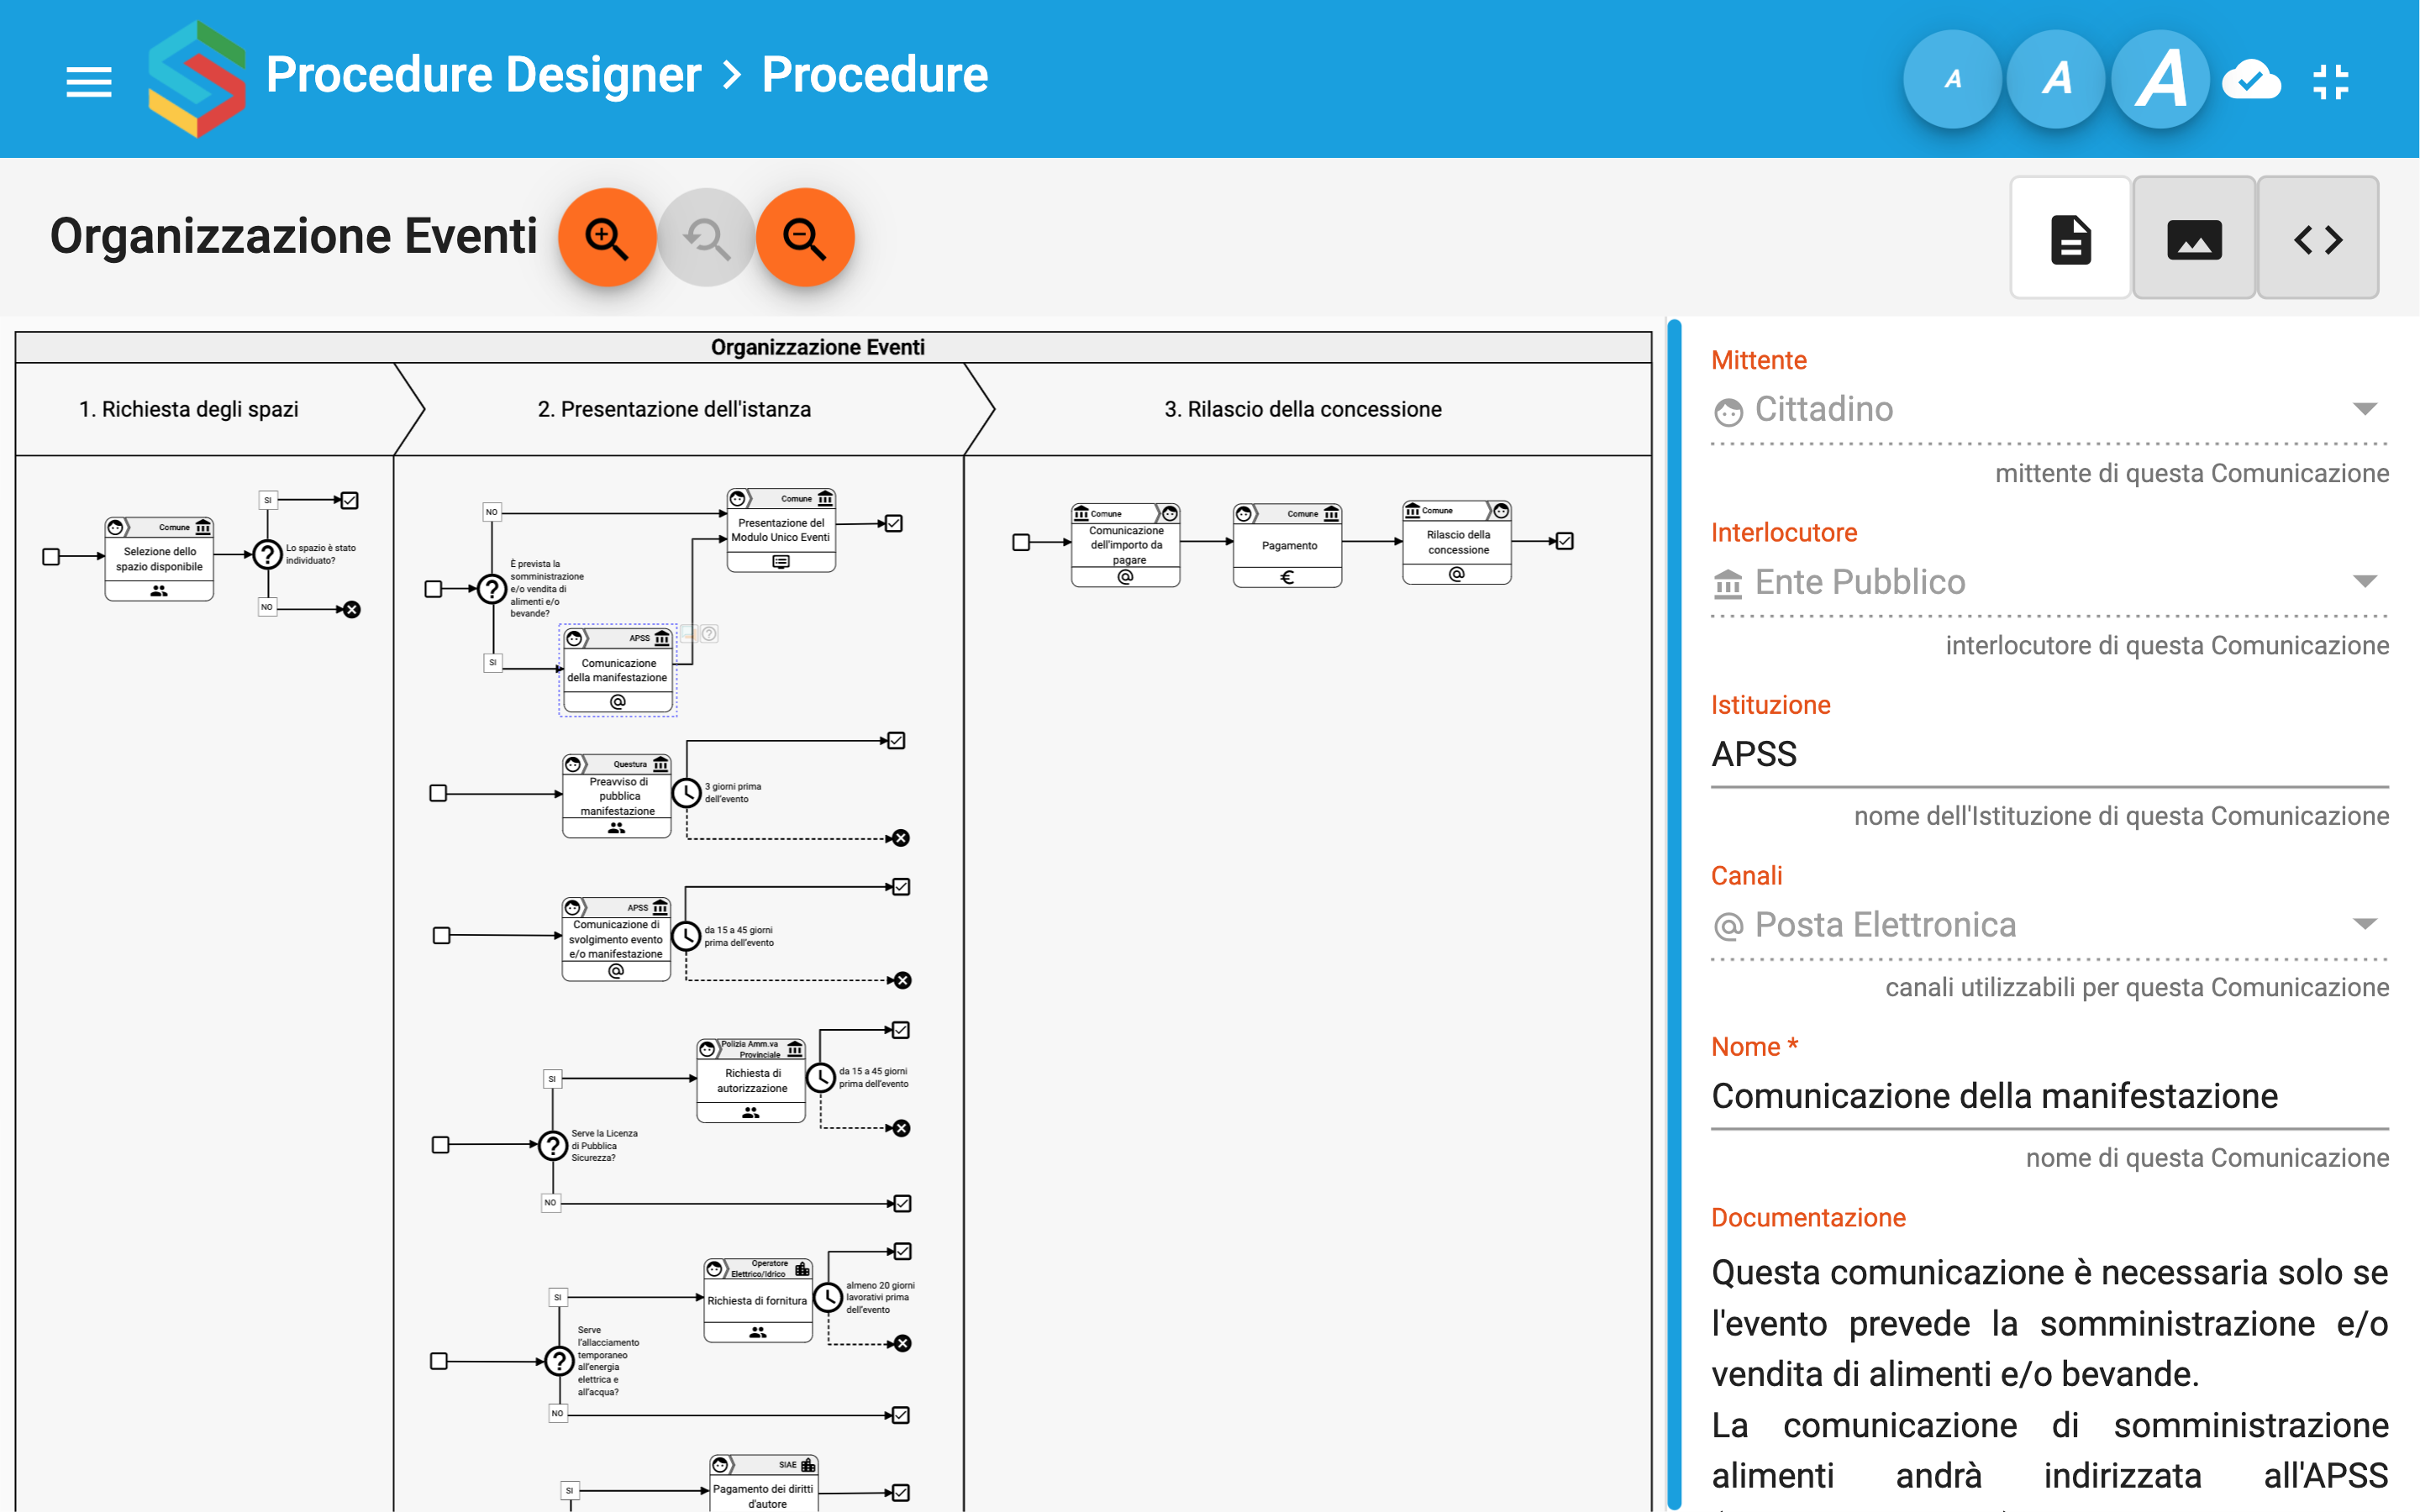
Task: Click the Nome field Comunicazione della manifestazione
Action: 2048,1096
